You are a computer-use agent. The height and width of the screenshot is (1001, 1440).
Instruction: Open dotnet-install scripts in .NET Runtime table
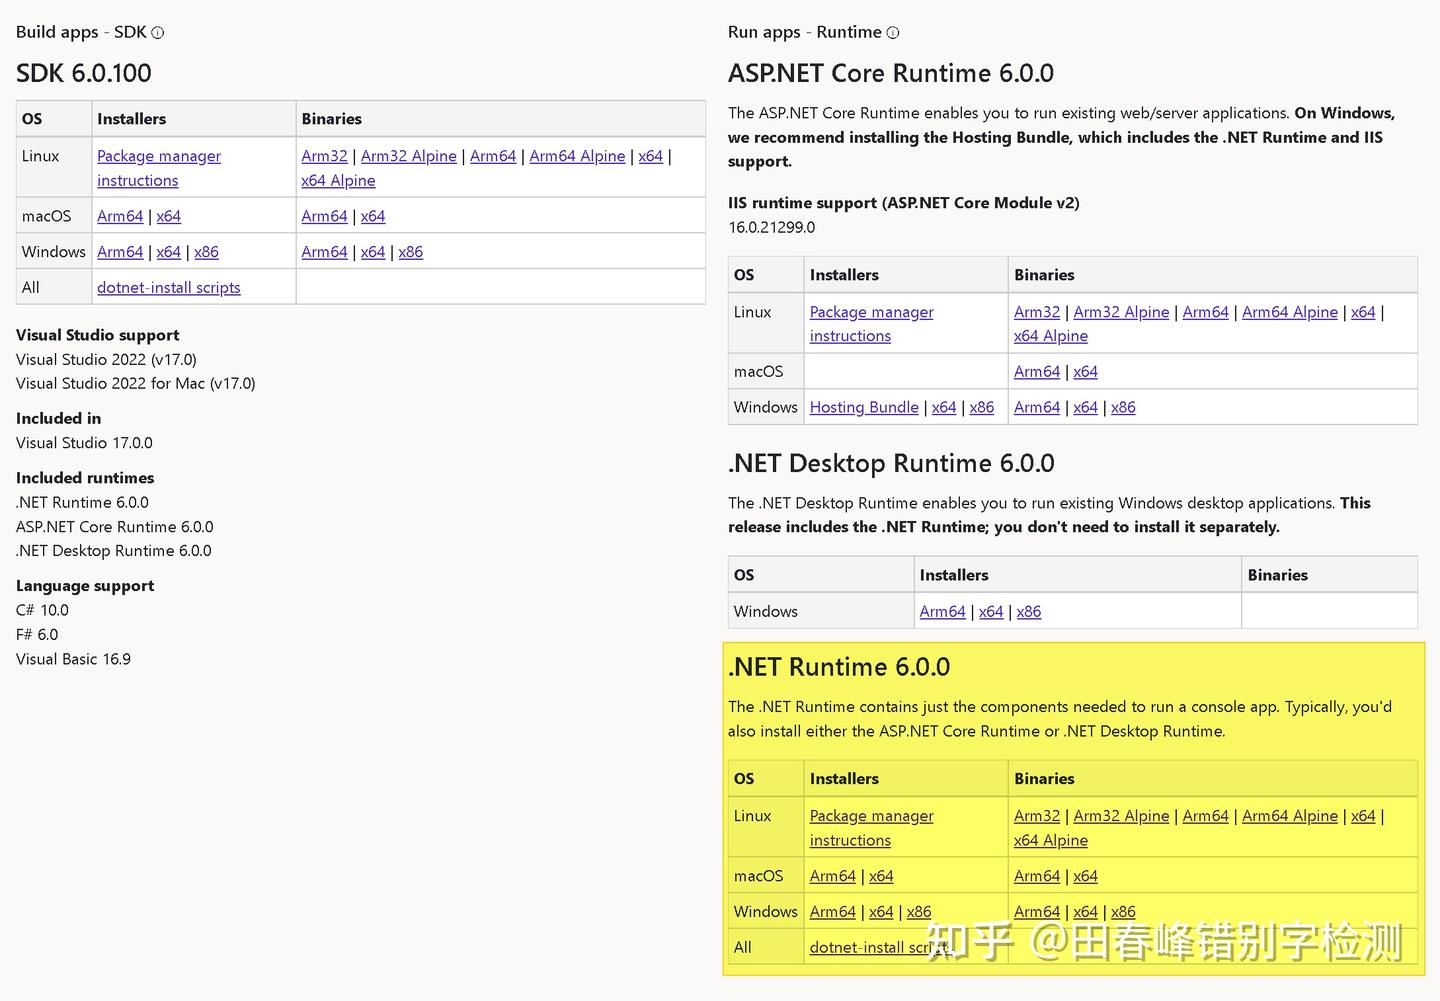pyautogui.click(x=880, y=947)
